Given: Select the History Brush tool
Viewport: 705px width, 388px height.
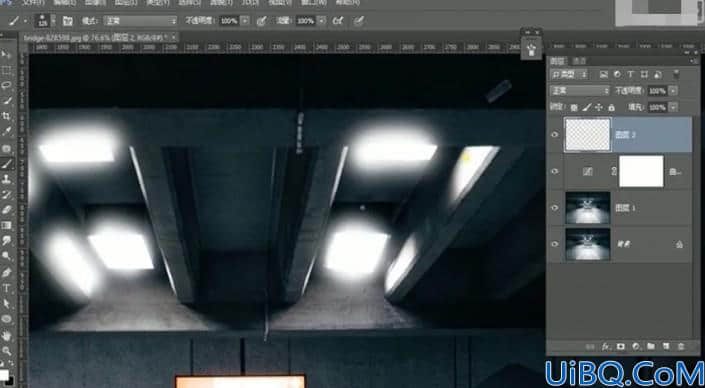Looking at the screenshot, I should point(6,194).
